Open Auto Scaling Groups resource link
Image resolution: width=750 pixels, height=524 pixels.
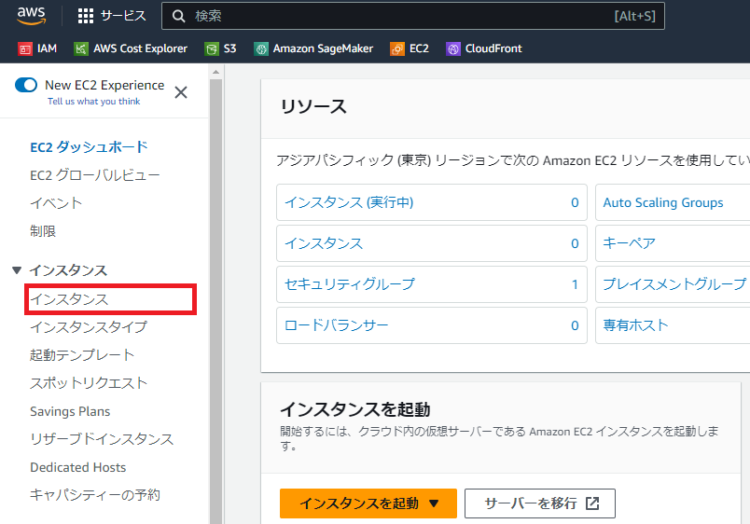click(x=663, y=202)
